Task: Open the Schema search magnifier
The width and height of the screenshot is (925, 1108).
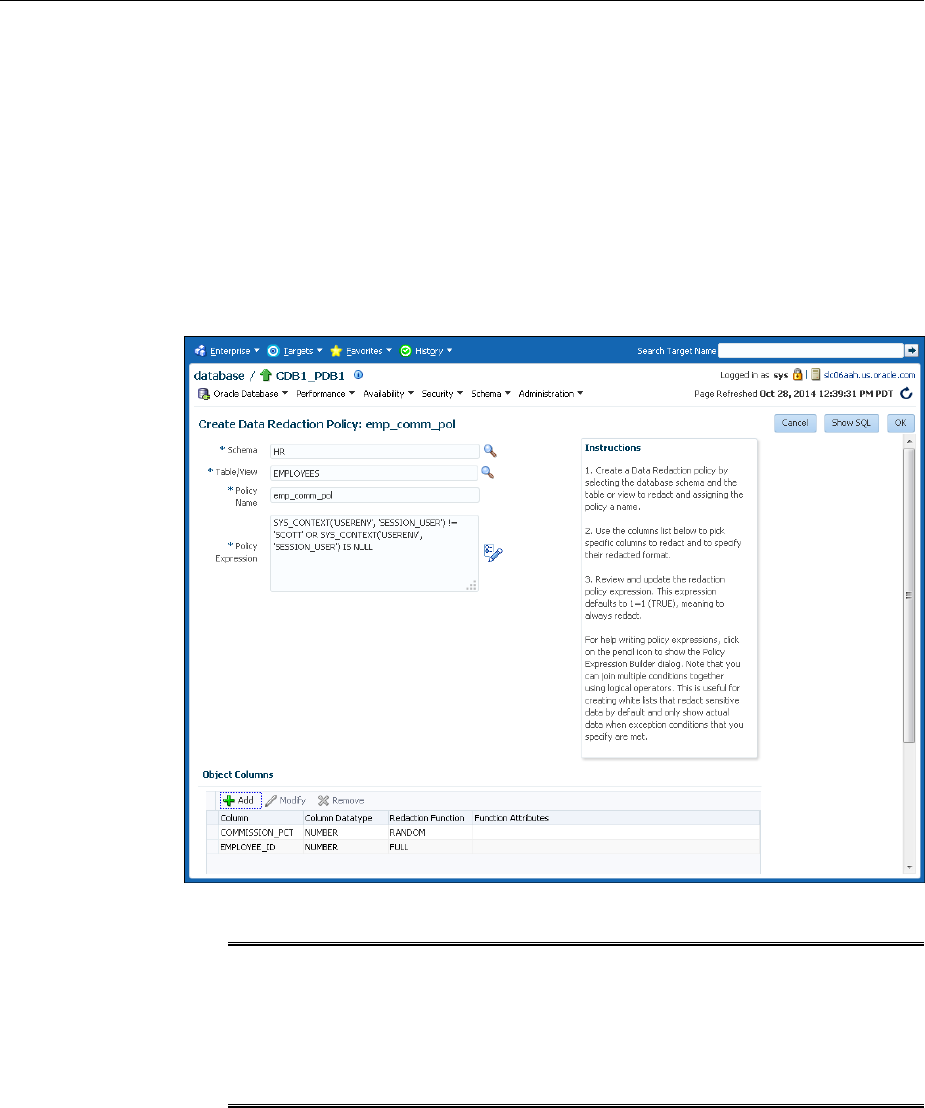Action: click(490, 451)
